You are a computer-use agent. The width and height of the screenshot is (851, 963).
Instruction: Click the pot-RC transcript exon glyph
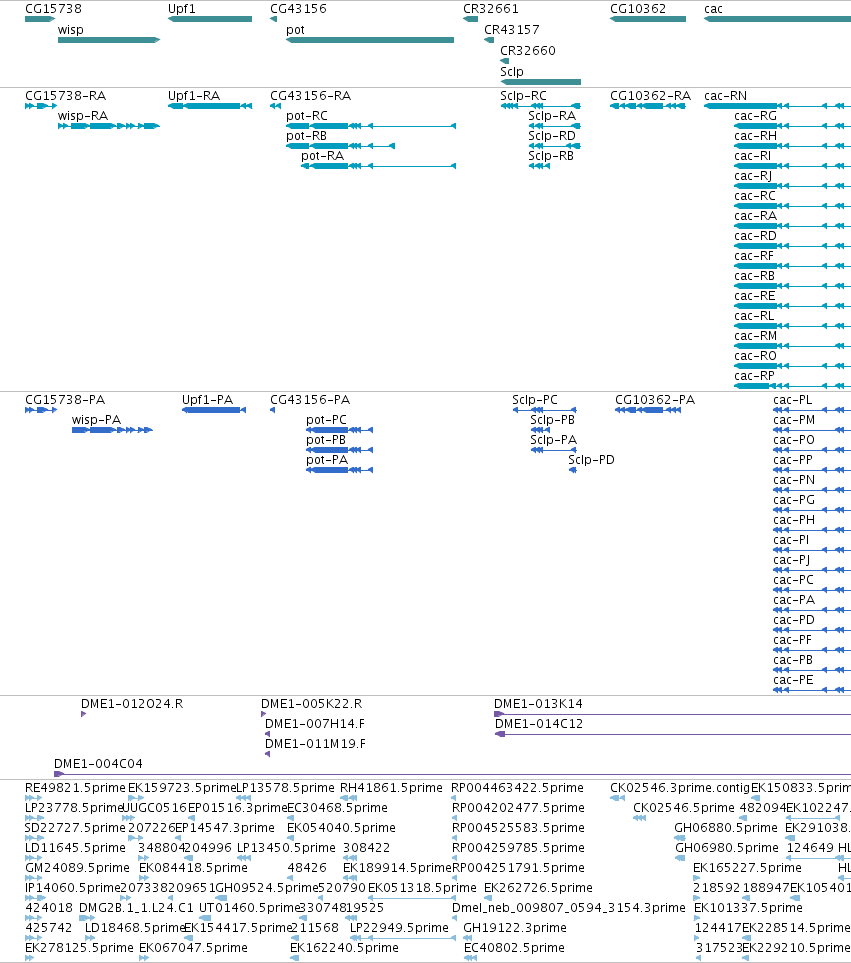[x=371, y=126]
